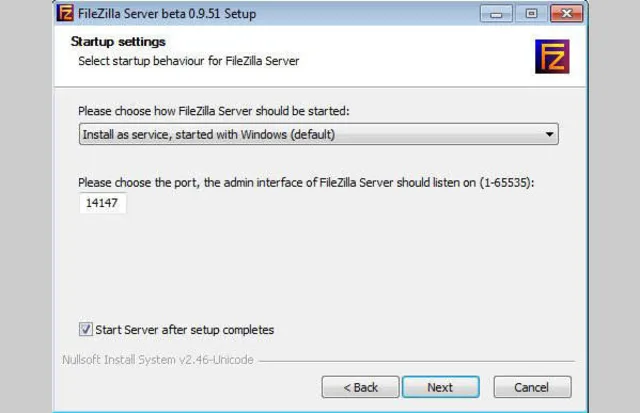
Task: Click the arrow on the startup combo box
Action: pyautogui.click(x=549, y=134)
